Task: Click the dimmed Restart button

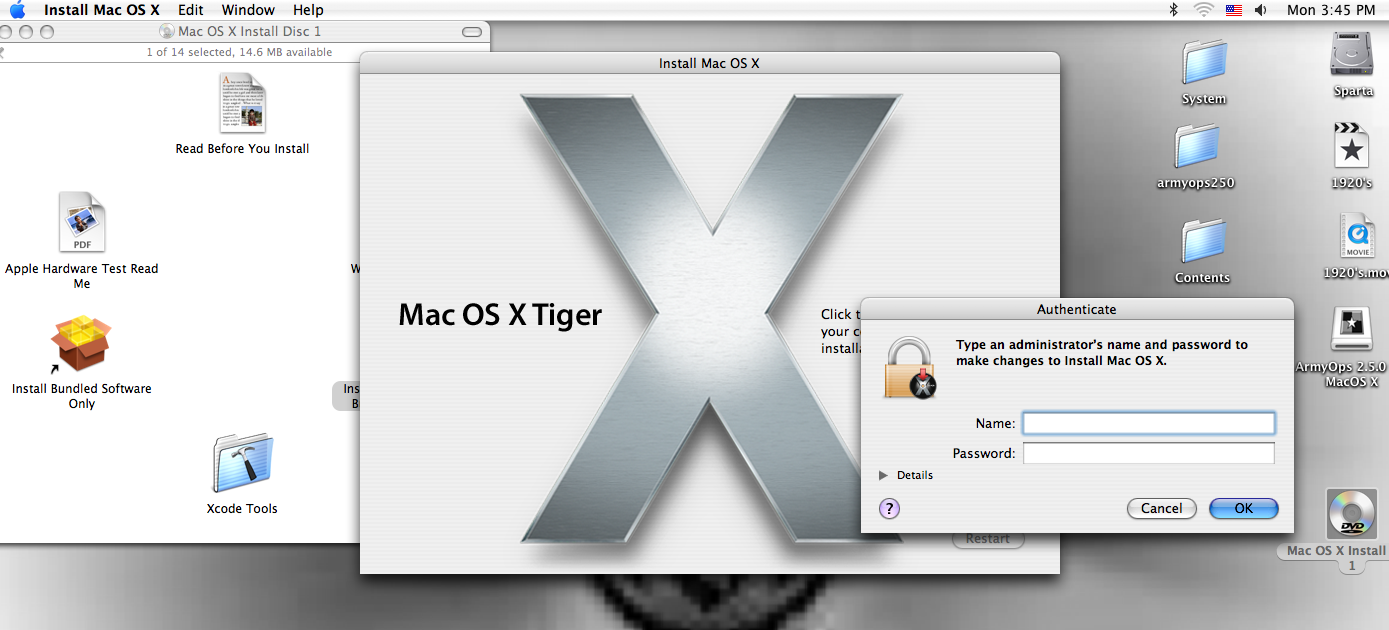Action: click(x=987, y=539)
